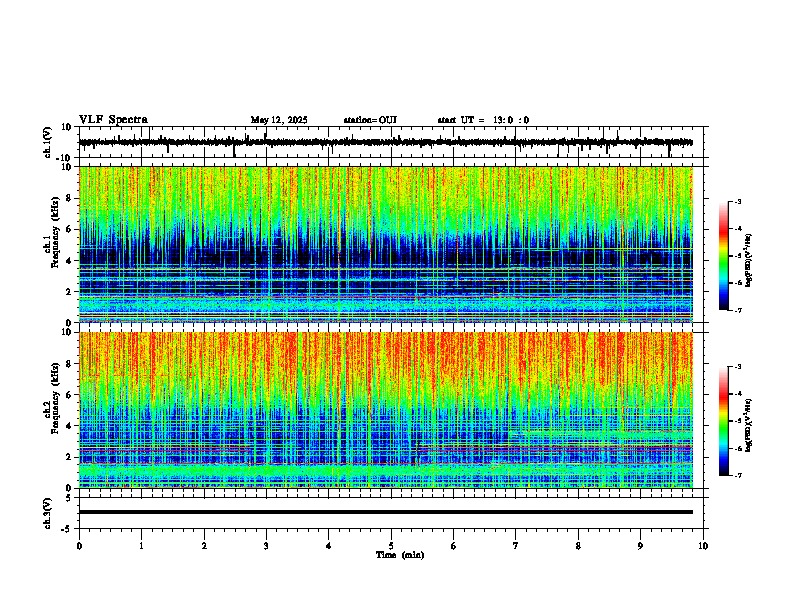Click inside the ch.2 spectrogram panel

pos(386,410)
